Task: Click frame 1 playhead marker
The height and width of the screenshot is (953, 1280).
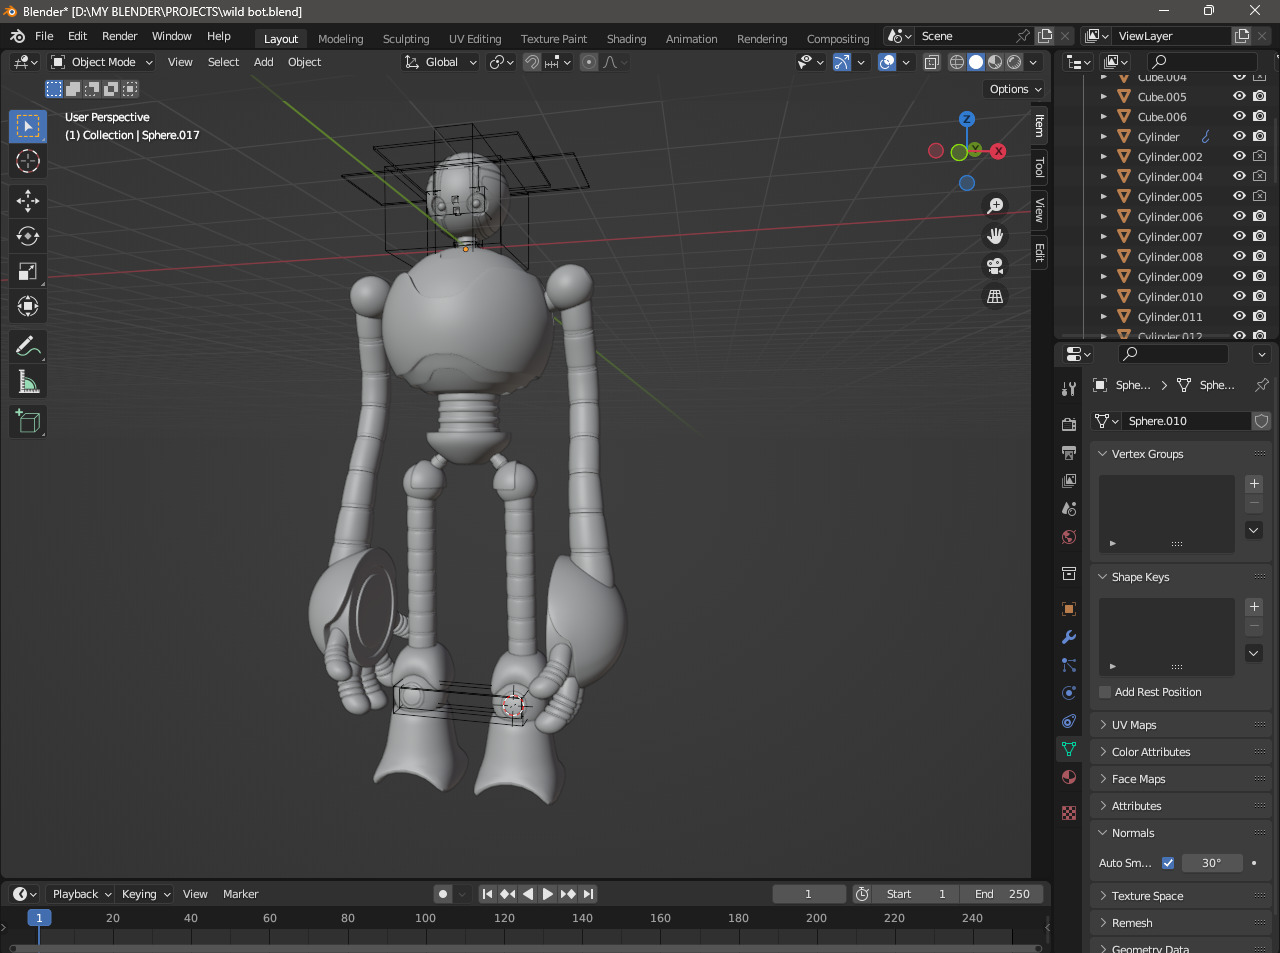Action: pyautogui.click(x=39, y=918)
